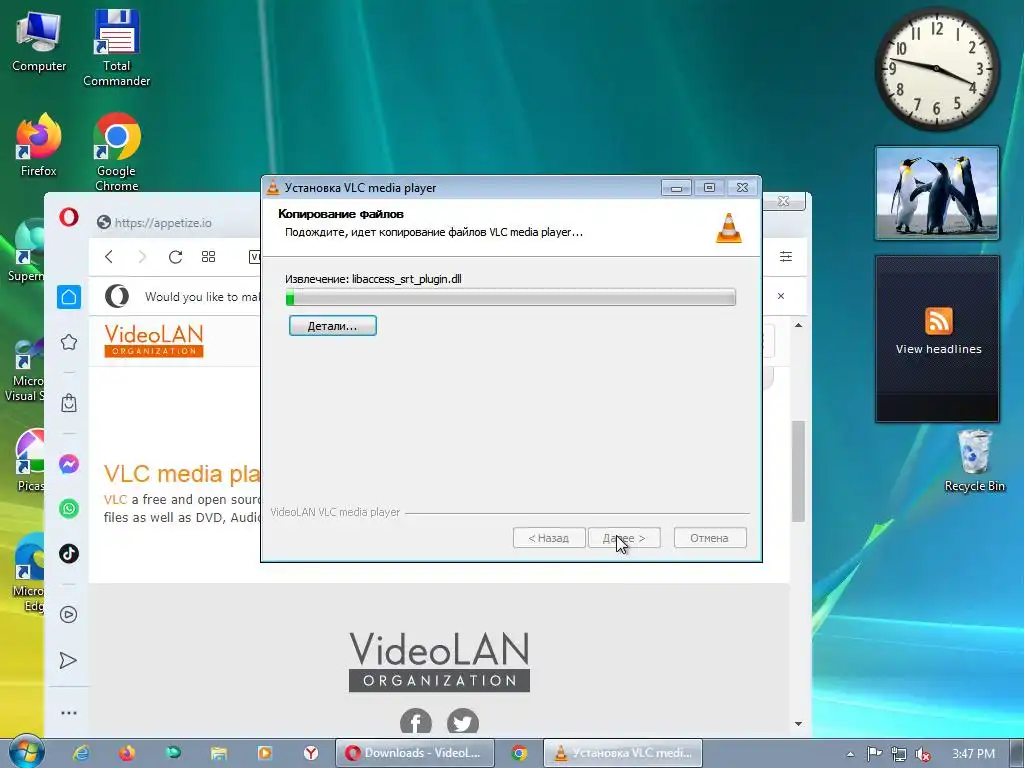
Task: Switch to Chrome taskbar button
Action: (519, 753)
